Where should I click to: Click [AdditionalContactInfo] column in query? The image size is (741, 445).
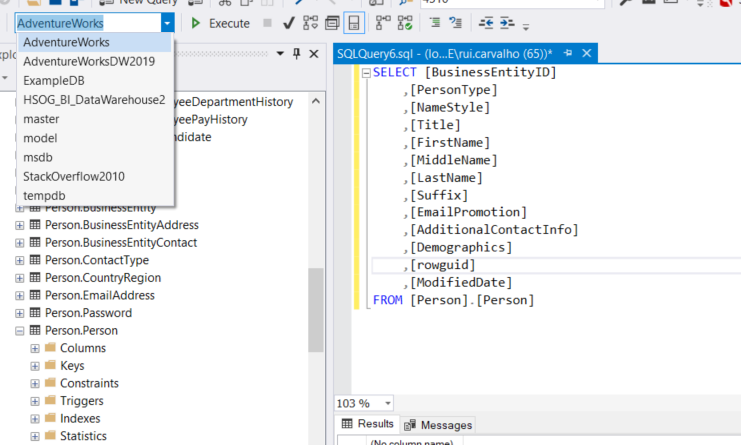point(494,230)
